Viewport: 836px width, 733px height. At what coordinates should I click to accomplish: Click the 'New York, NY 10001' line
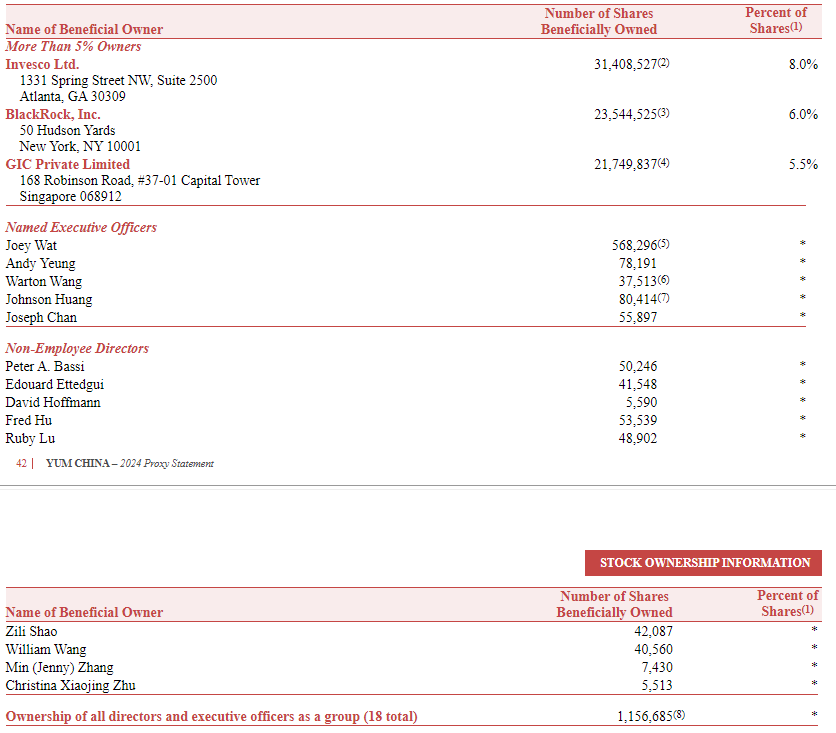80,147
